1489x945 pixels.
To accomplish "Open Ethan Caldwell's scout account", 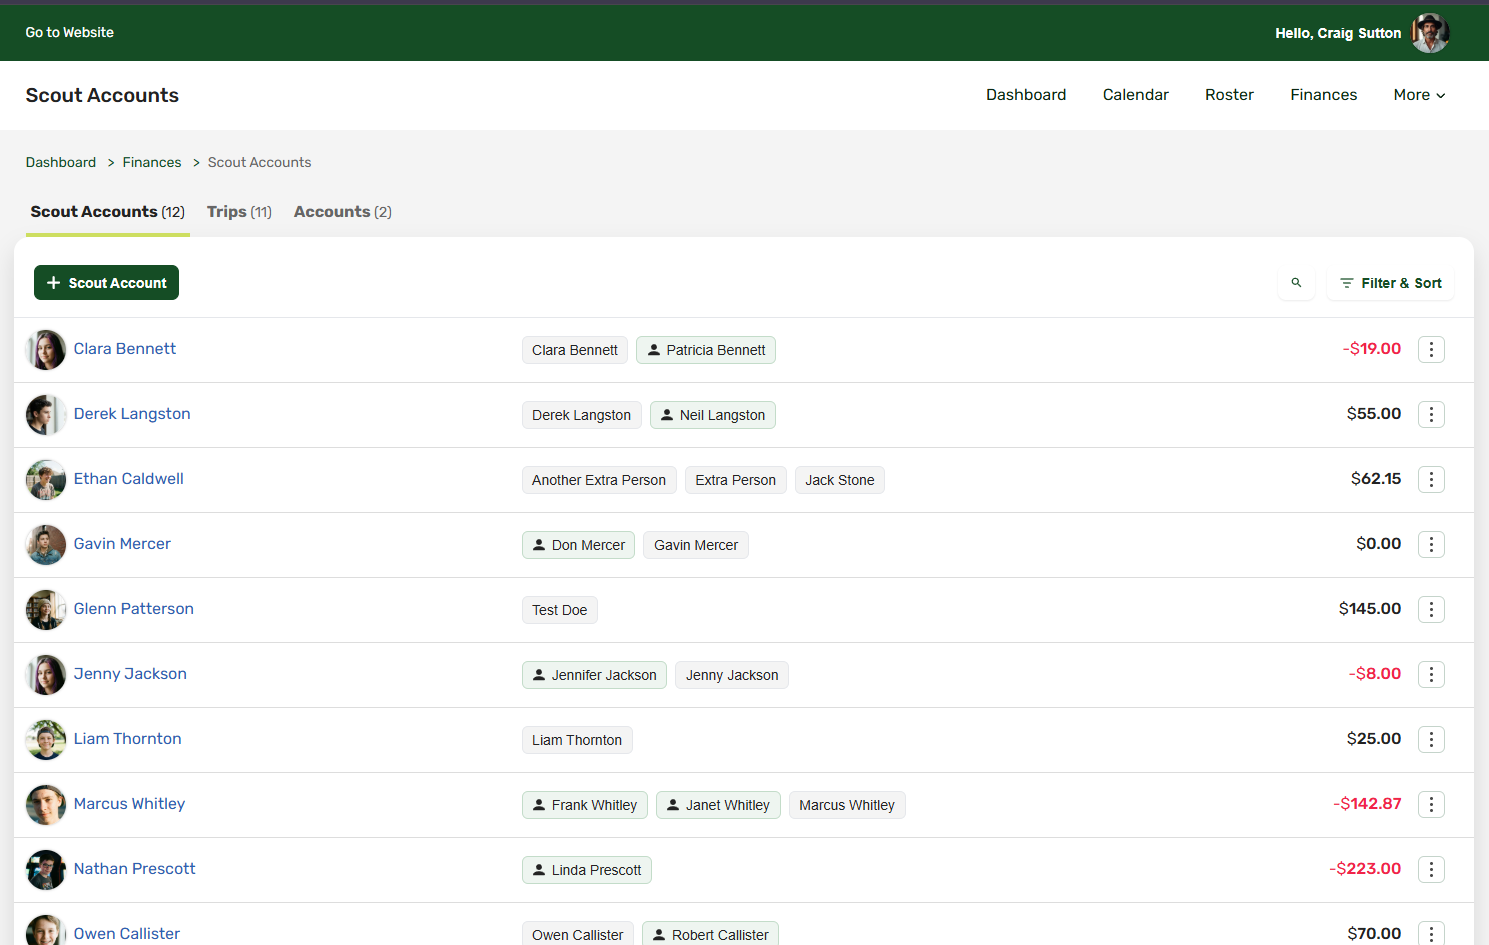I will click(x=129, y=479).
